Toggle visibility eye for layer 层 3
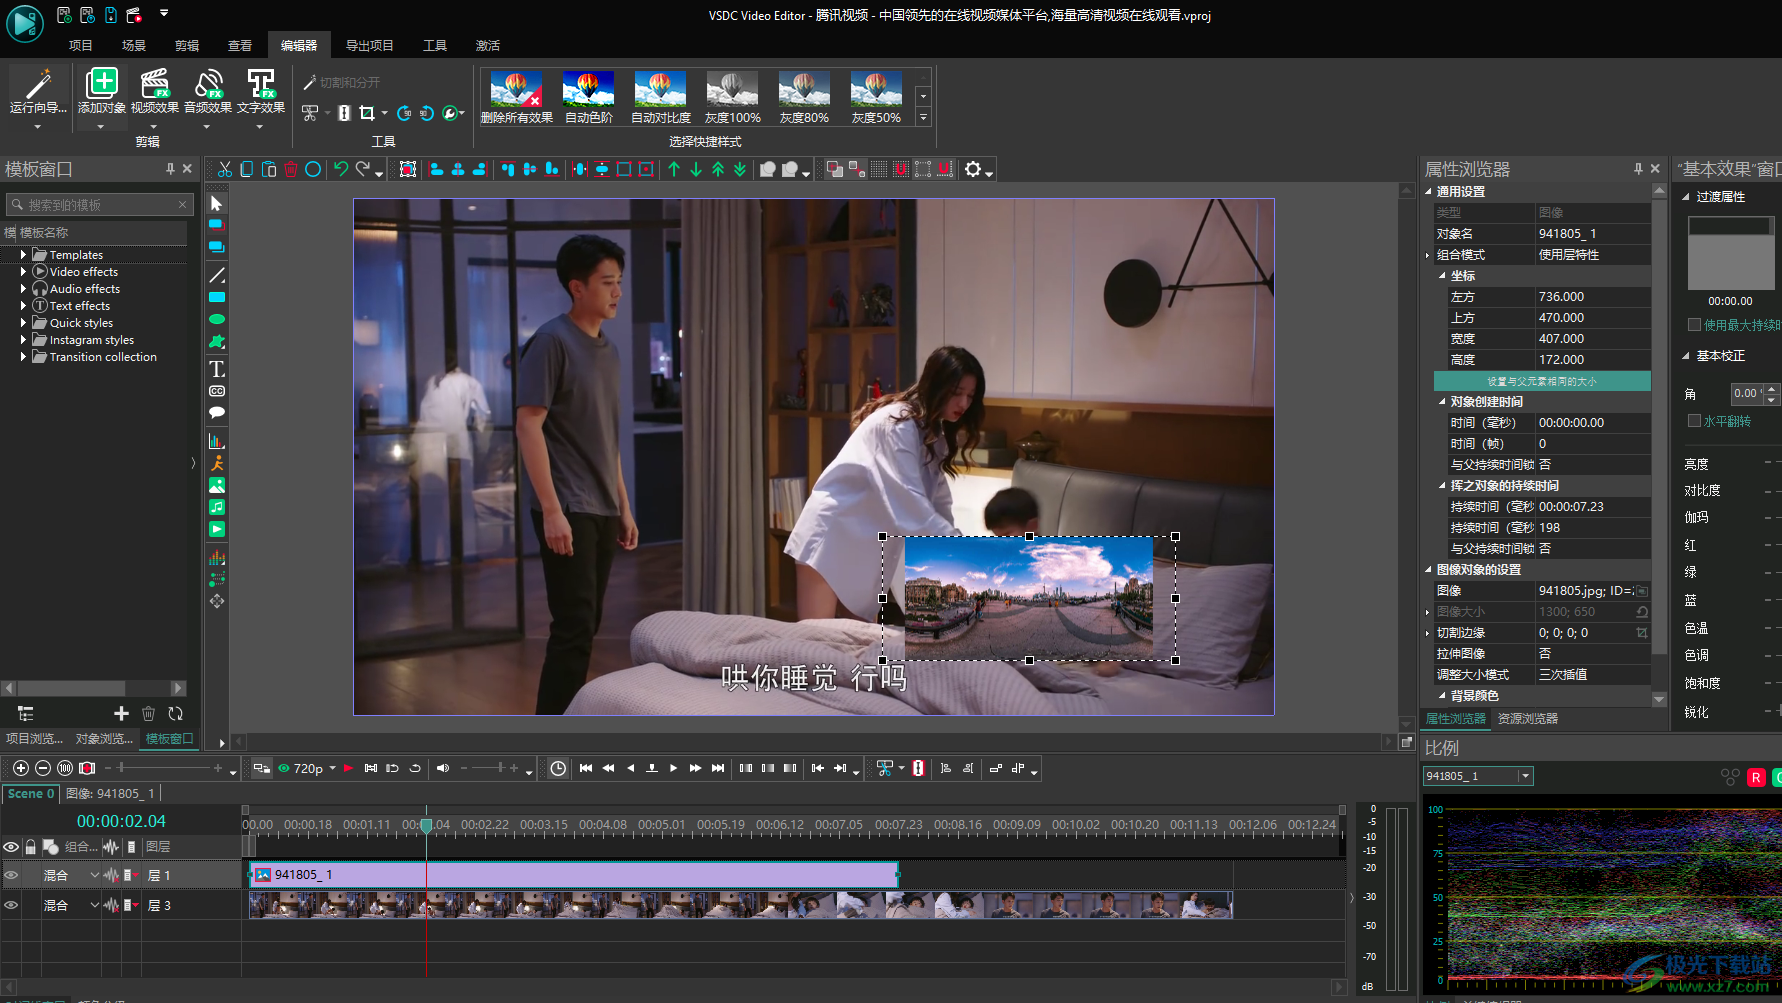The height and width of the screenshot is (1003, 1782). pyautogui.click(x=11, y=905)
